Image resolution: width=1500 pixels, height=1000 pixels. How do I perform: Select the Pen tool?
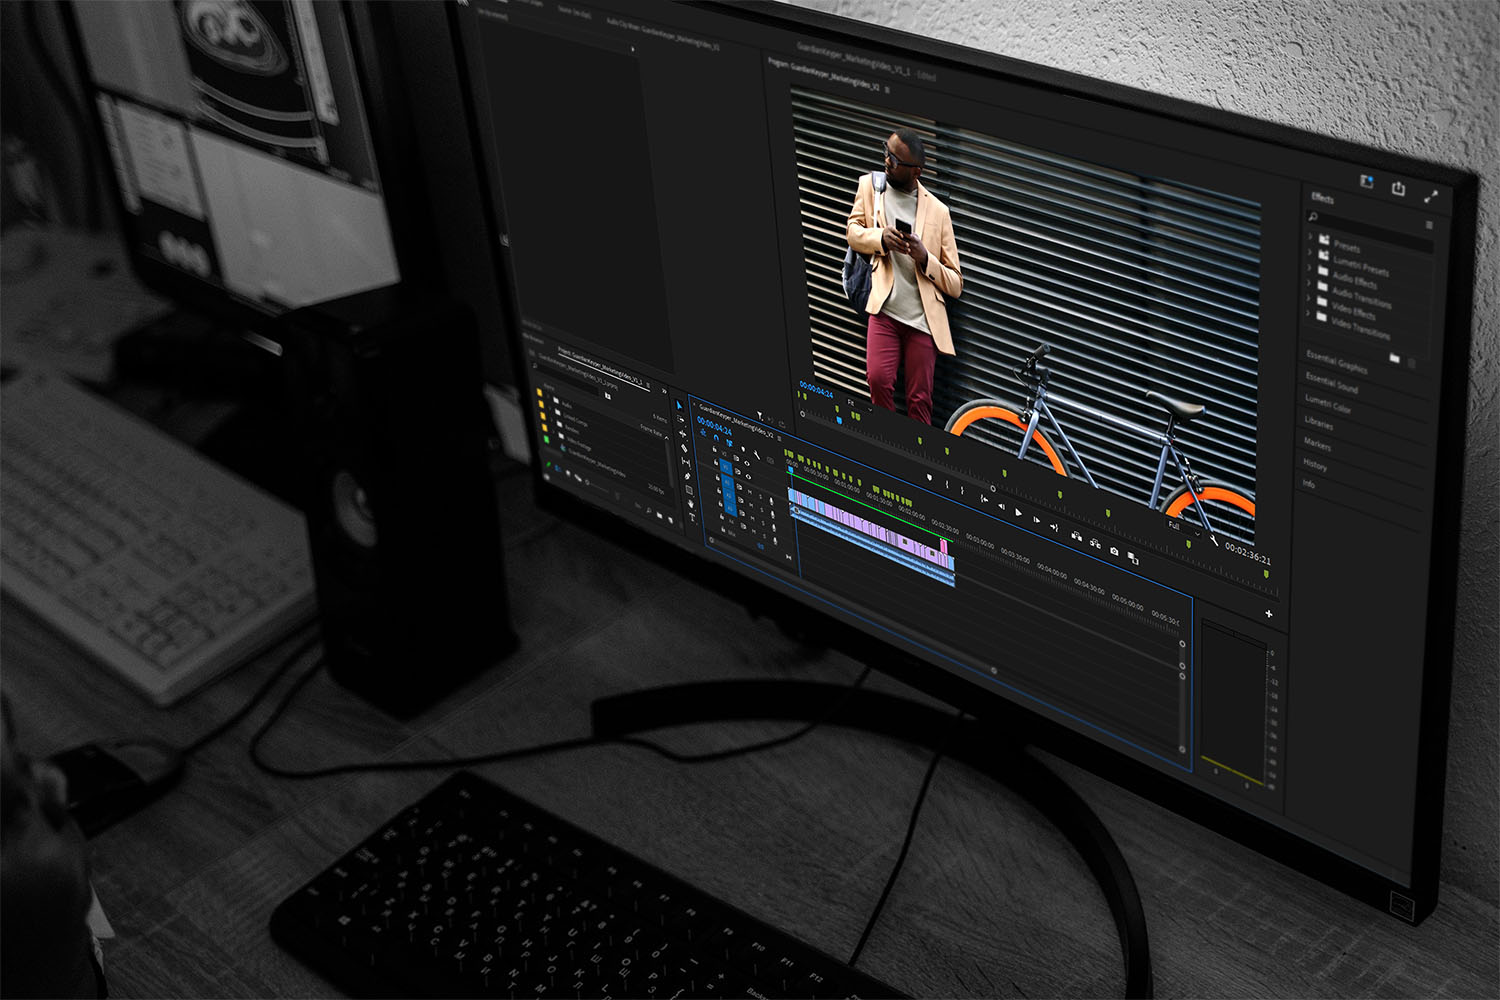[x=687, y=476]
